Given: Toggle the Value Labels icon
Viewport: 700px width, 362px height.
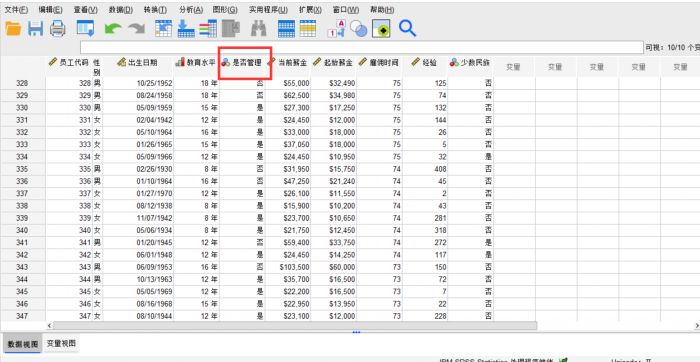Looking at the screenshot, I should point(336,29).
